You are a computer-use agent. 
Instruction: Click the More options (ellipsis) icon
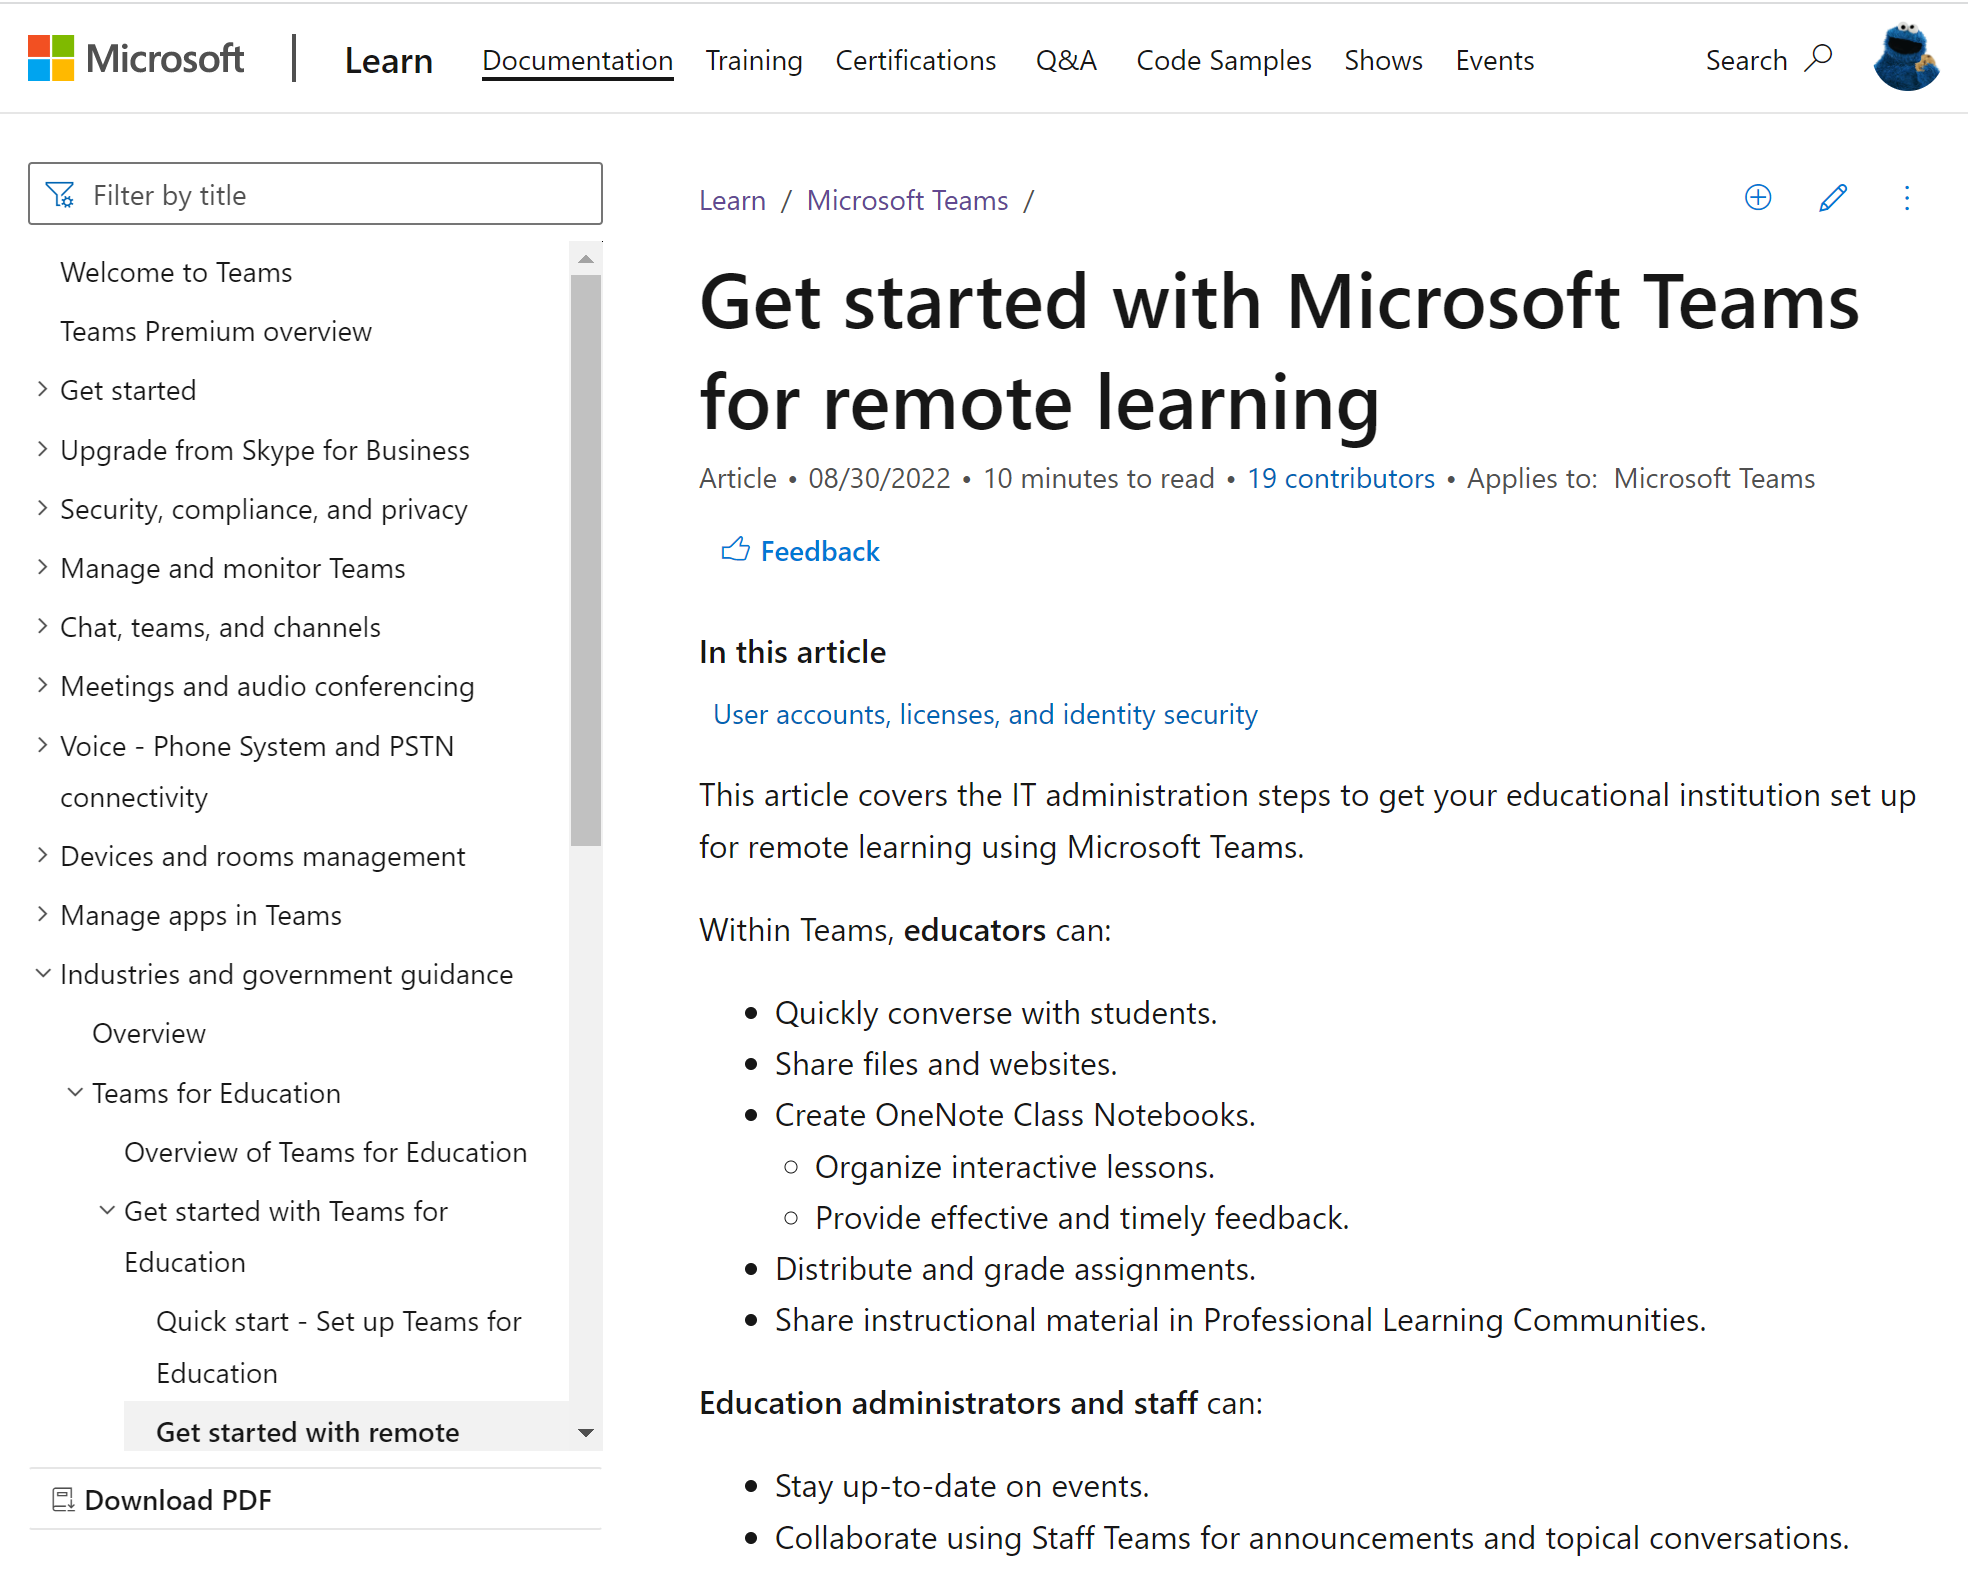pos(1907,198)
